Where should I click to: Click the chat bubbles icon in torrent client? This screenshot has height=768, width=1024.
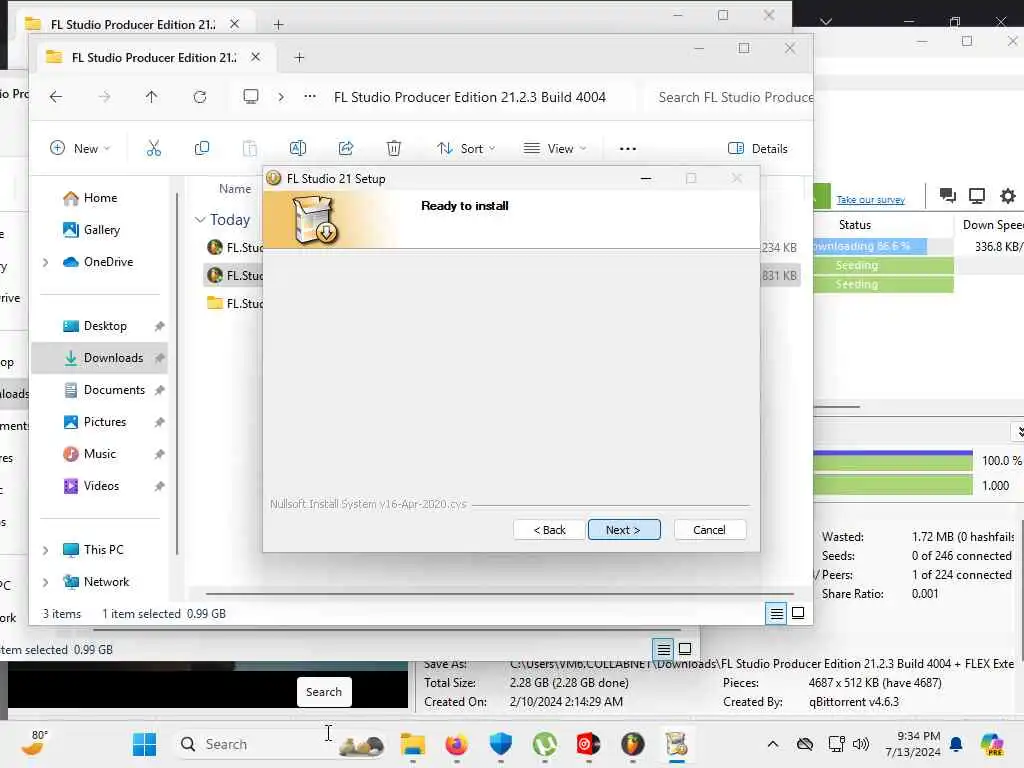click(947, 195)
